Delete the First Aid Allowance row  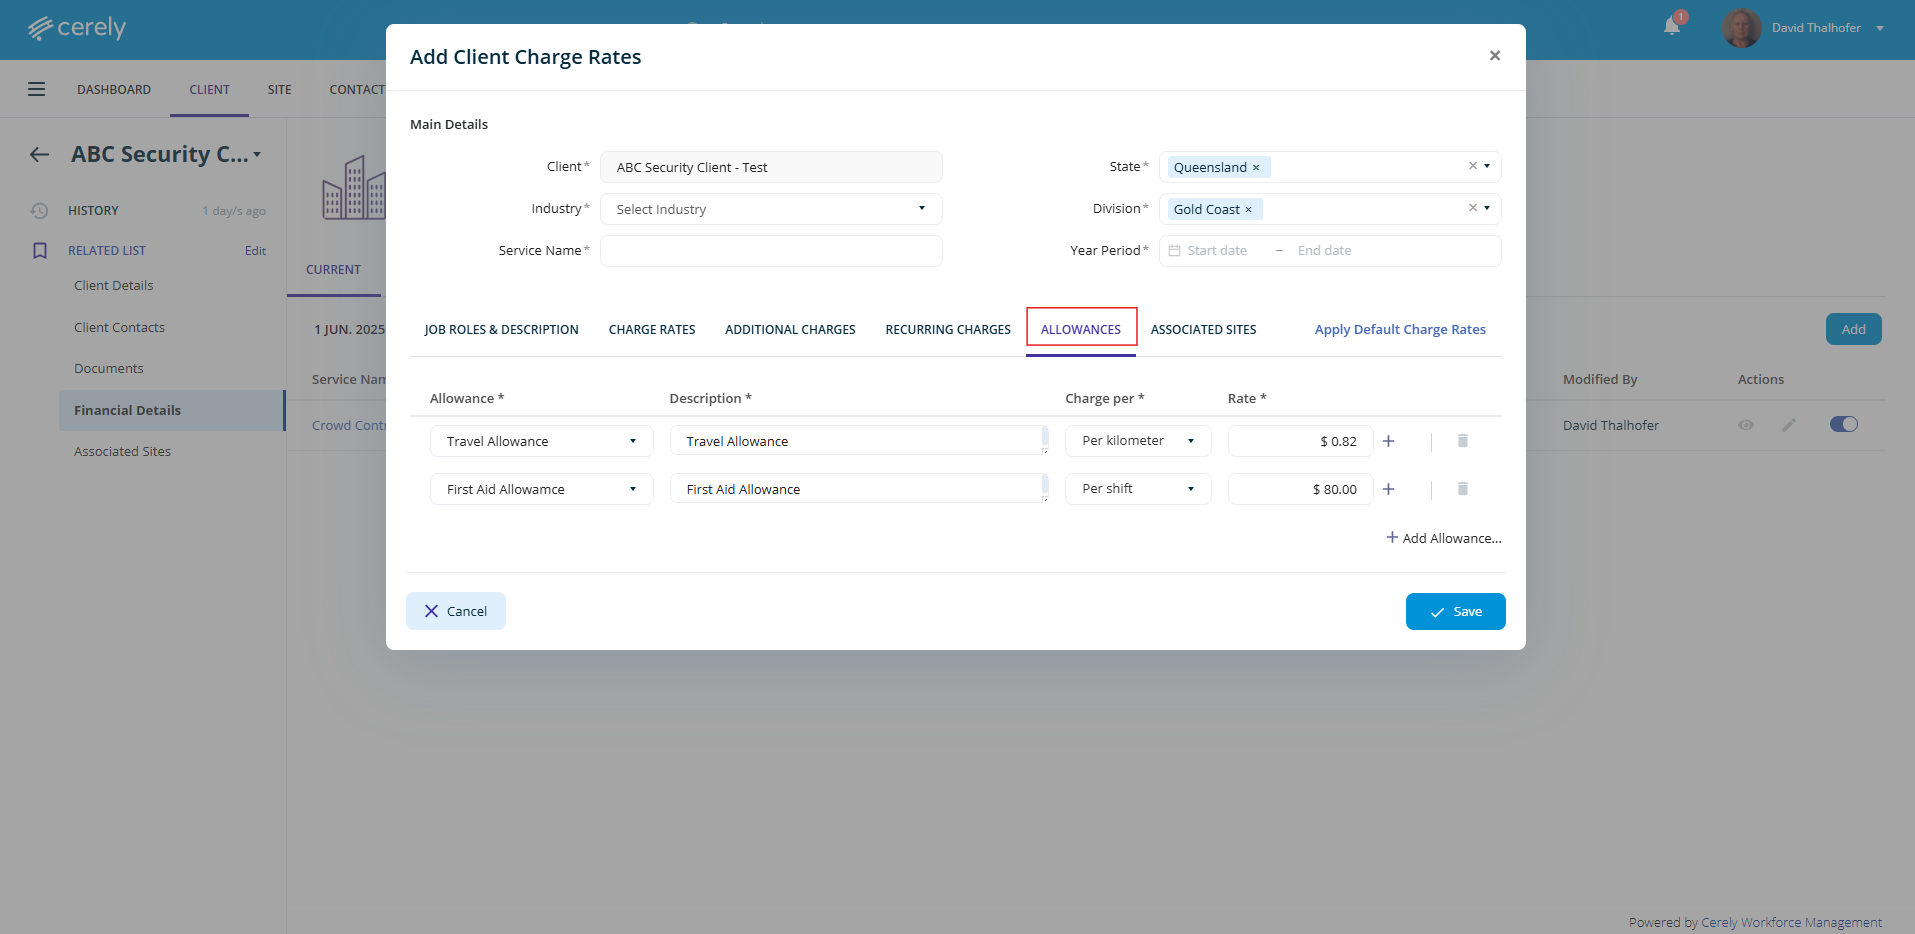[1462, 489]
